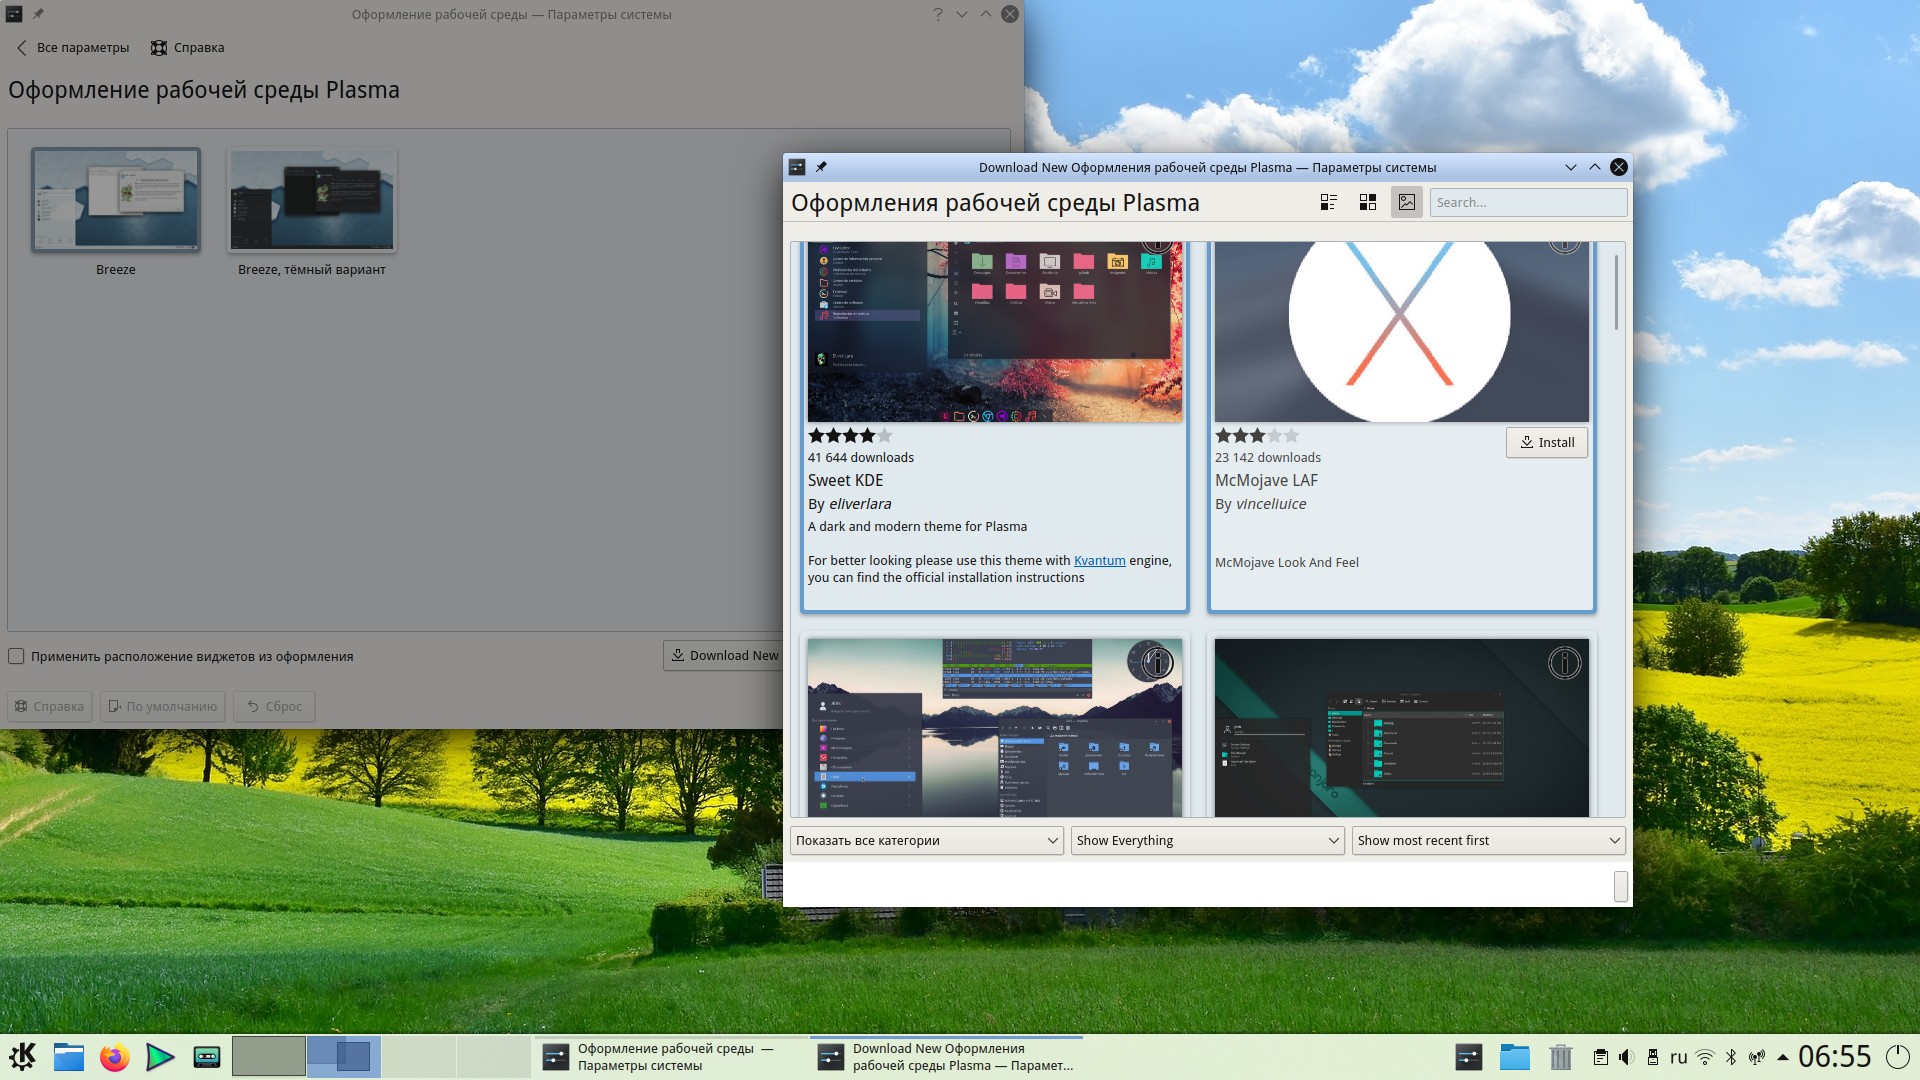Open the trash bin in the panel
Viewport: 1920px width, 1080px height.
click(1560, 1057)
